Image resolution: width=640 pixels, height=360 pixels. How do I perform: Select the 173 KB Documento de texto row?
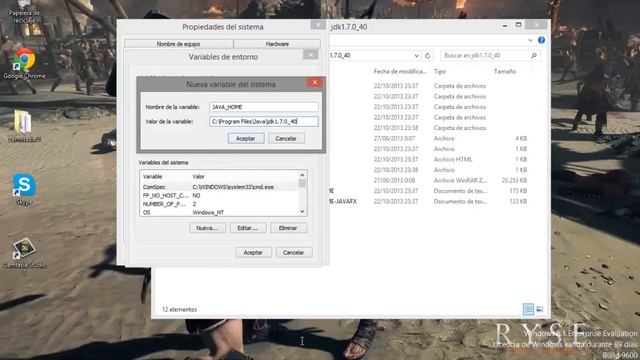[429, 191]
